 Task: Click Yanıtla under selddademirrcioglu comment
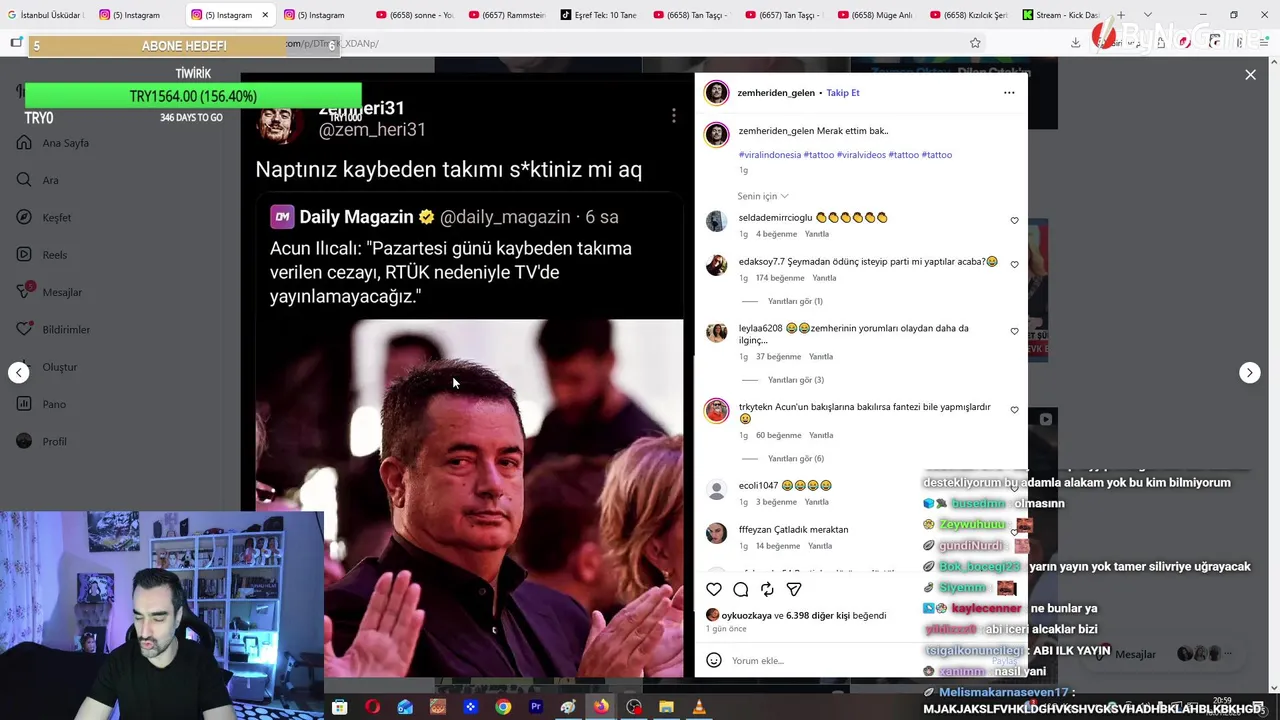pyautogui.click(x=817, y=234)
